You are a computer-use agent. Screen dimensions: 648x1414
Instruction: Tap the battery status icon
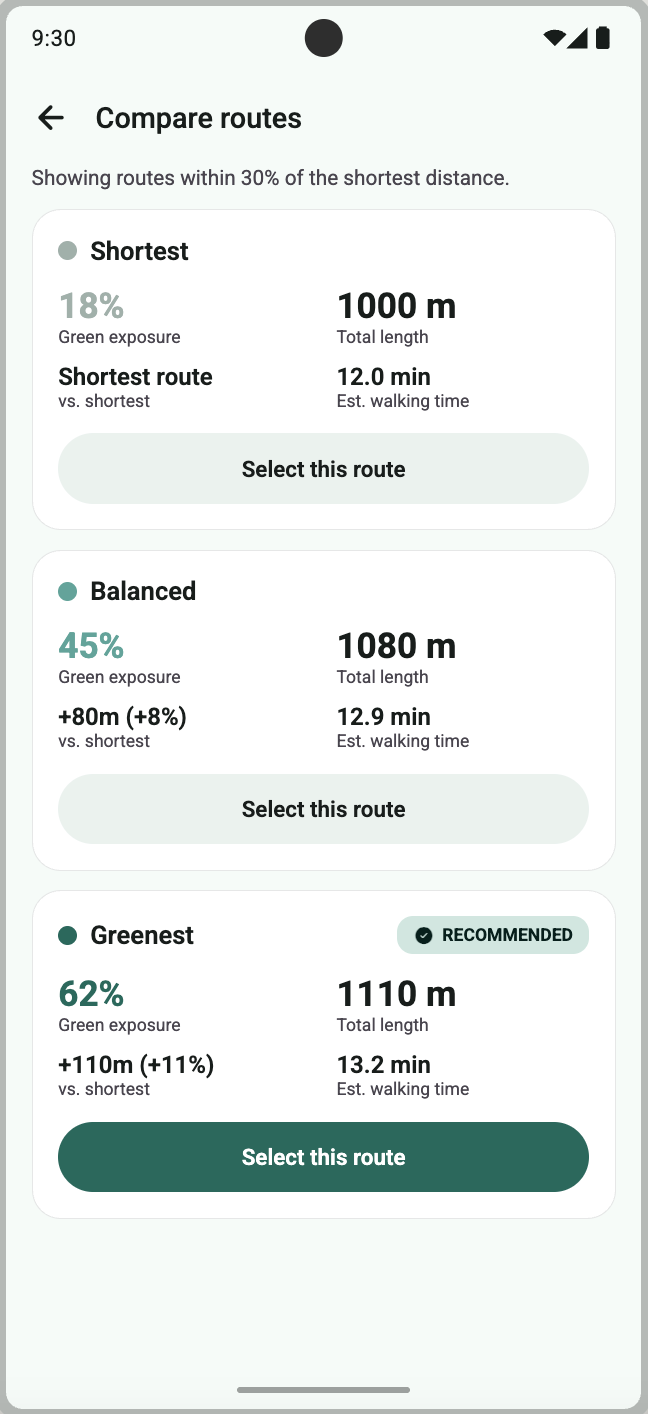603,39
